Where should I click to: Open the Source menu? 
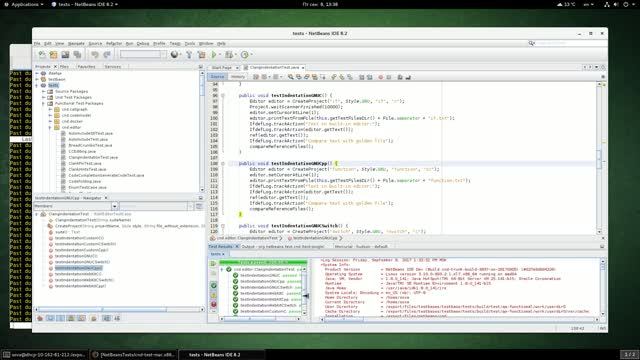pos(95,43)
